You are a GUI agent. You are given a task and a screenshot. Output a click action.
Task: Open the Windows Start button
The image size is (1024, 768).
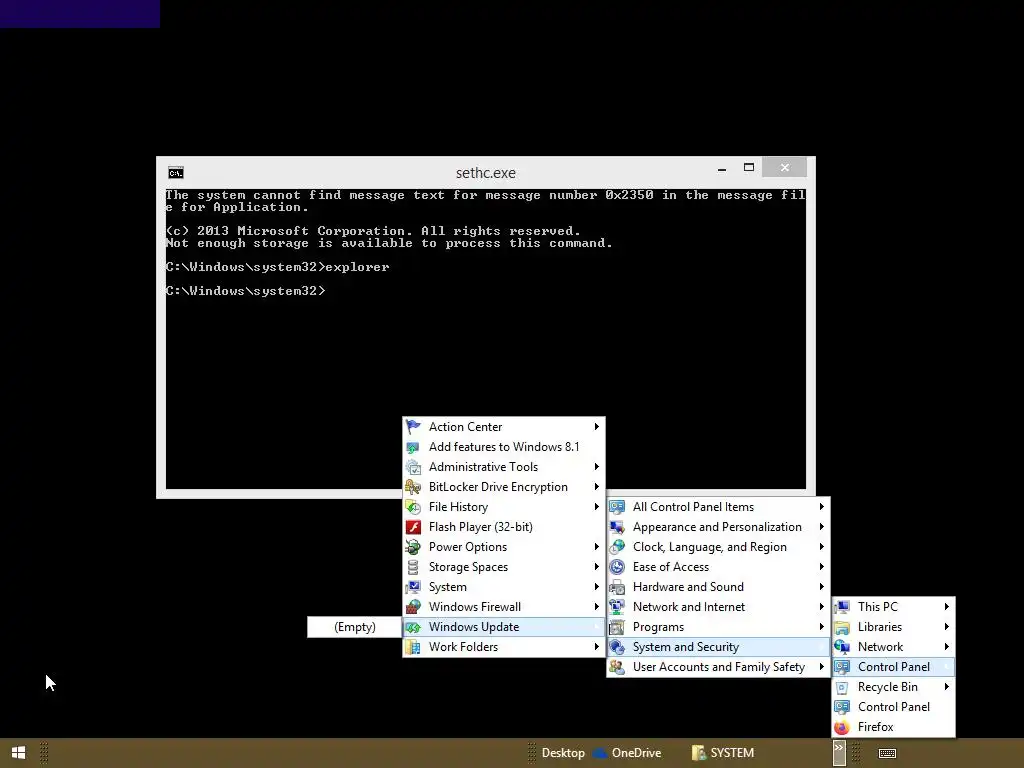coord(18,753)
